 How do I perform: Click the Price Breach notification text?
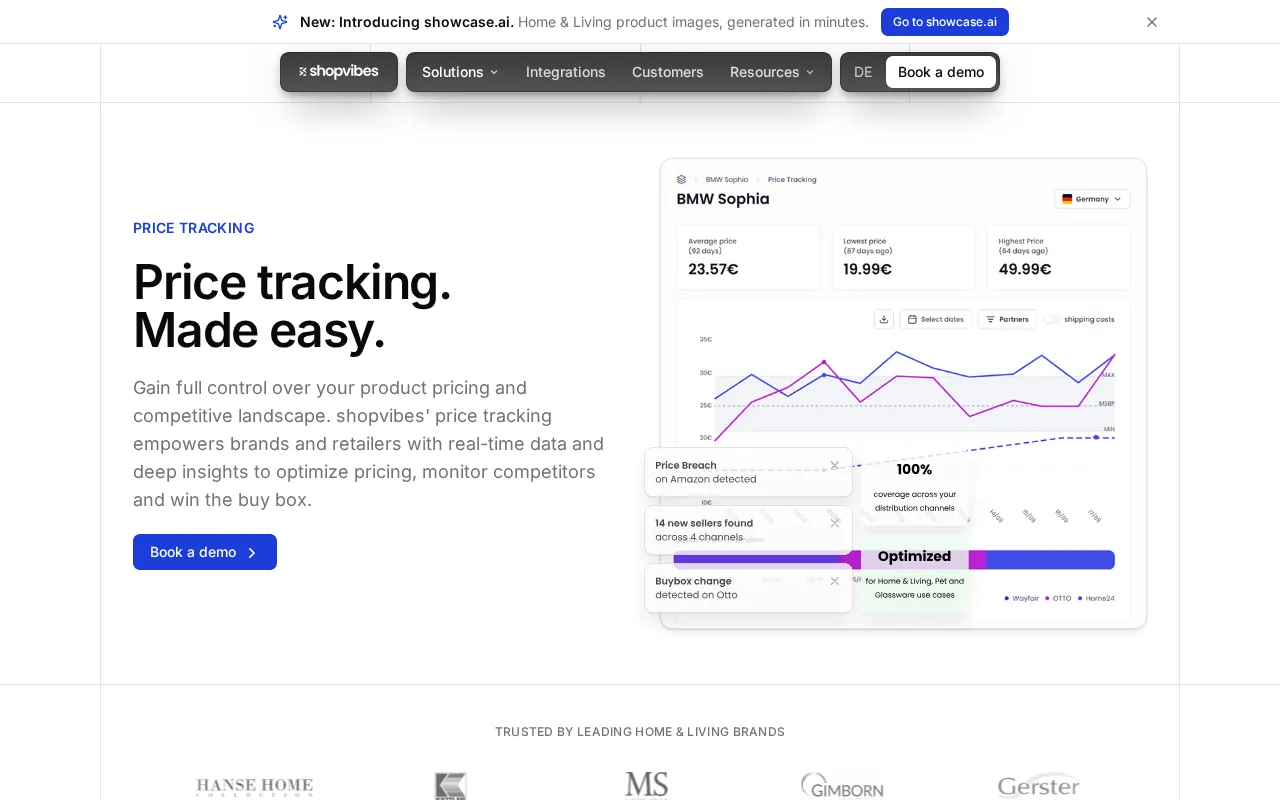(706, 472)
